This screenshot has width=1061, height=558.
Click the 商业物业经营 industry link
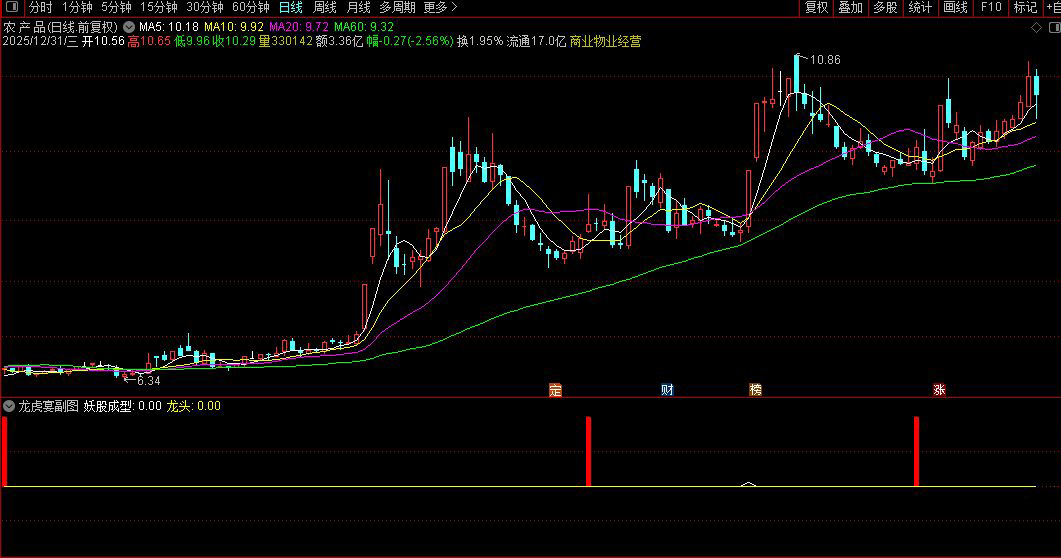click(606, 41)
